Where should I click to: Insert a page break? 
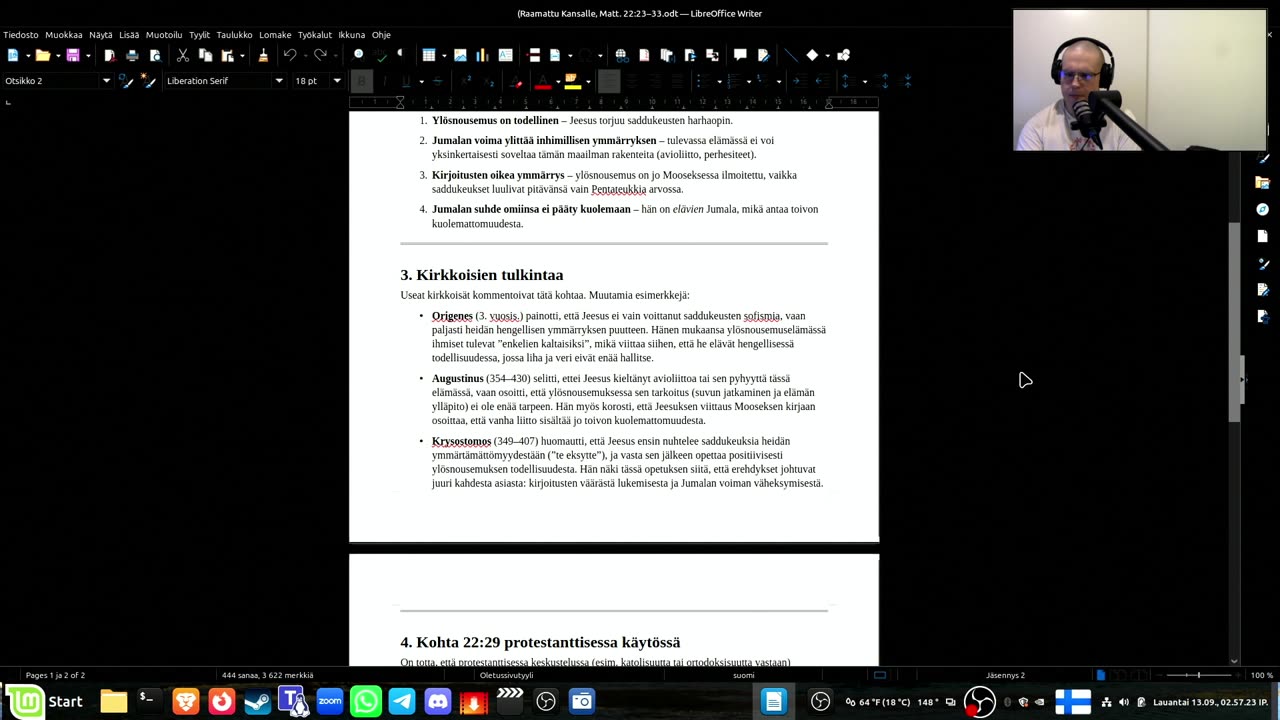click(x=534, y=55)
